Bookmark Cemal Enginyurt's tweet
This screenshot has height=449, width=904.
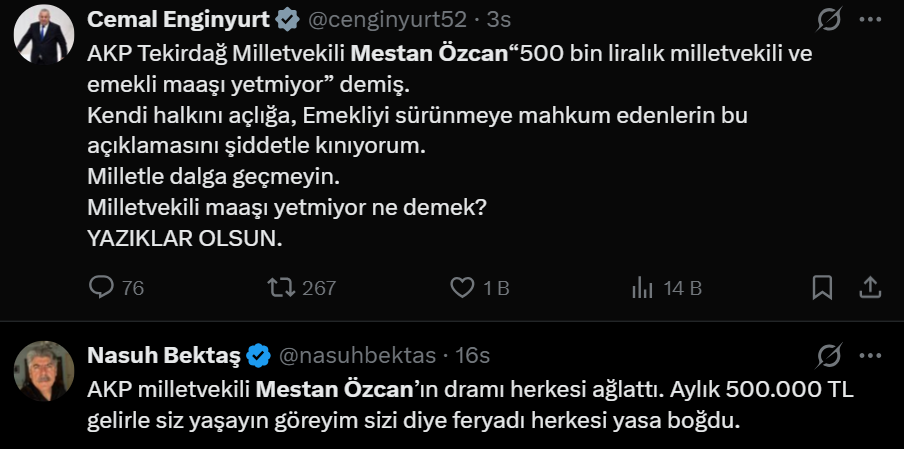point(822,288)
